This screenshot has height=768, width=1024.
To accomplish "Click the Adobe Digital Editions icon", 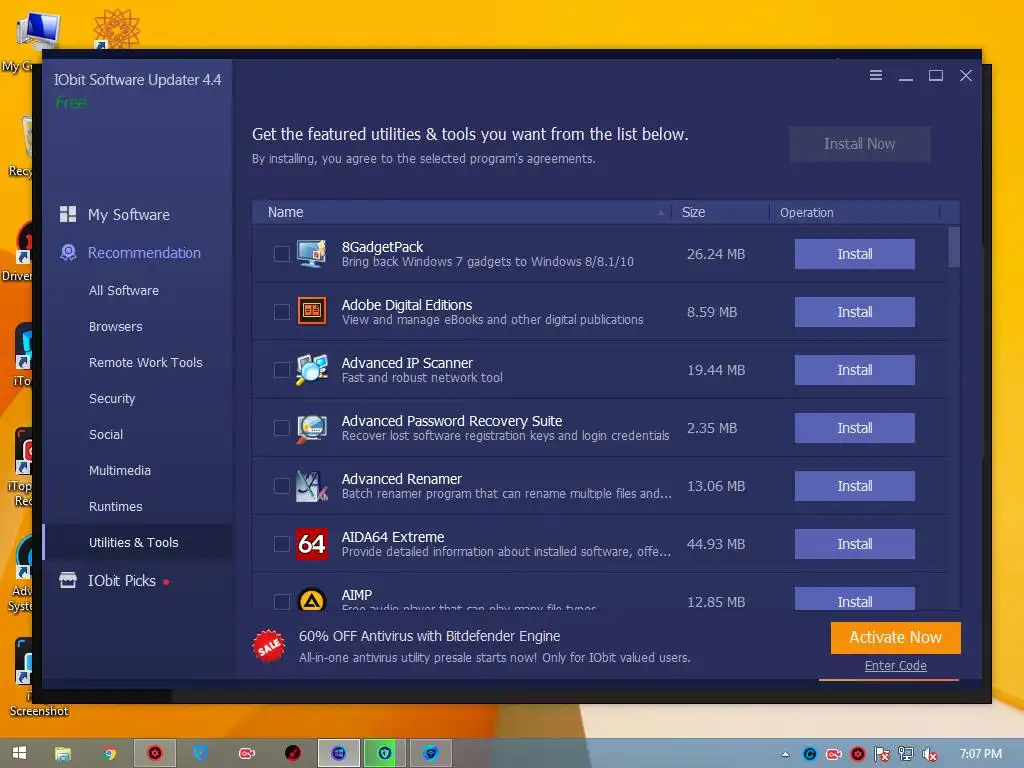I will point(312,312).
